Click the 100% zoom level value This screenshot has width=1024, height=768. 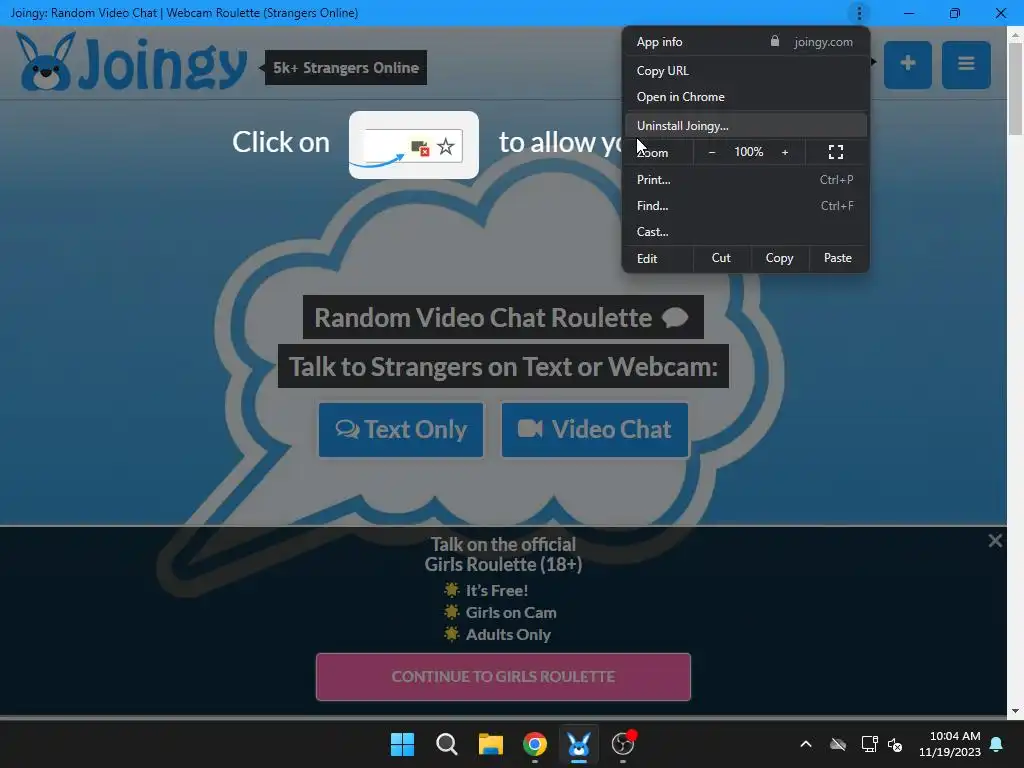(748, 152)
